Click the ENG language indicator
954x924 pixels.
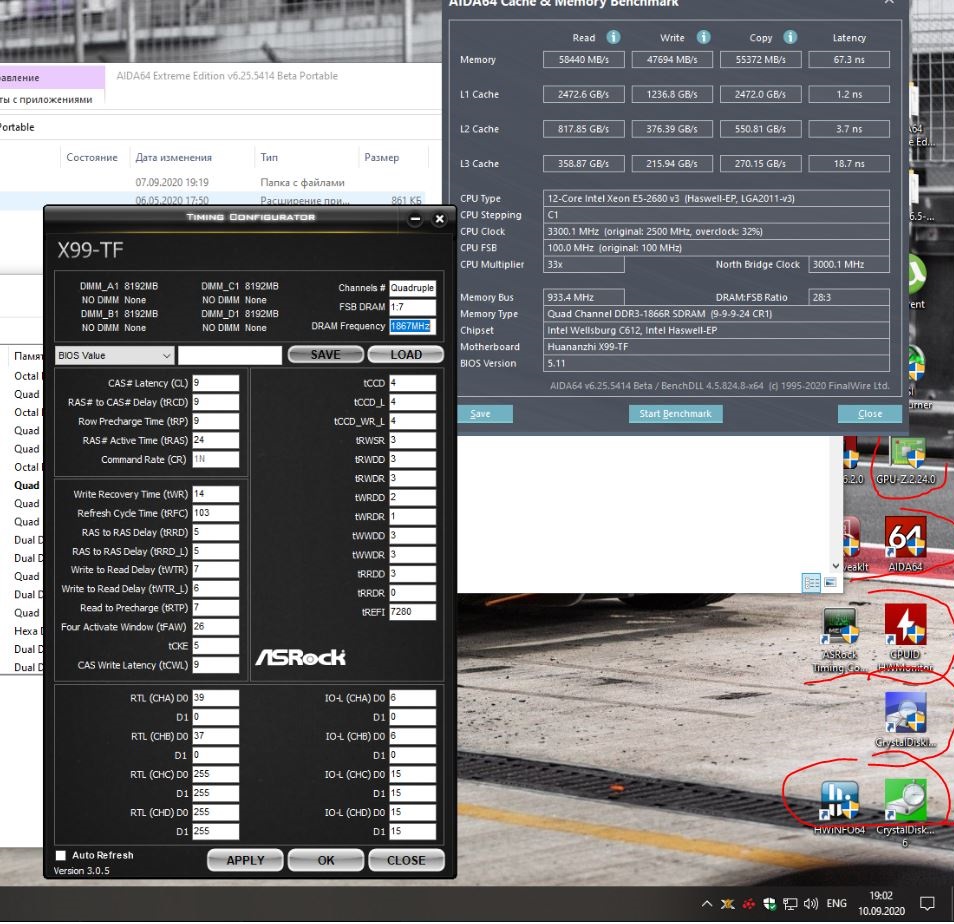tap(837, 904)
